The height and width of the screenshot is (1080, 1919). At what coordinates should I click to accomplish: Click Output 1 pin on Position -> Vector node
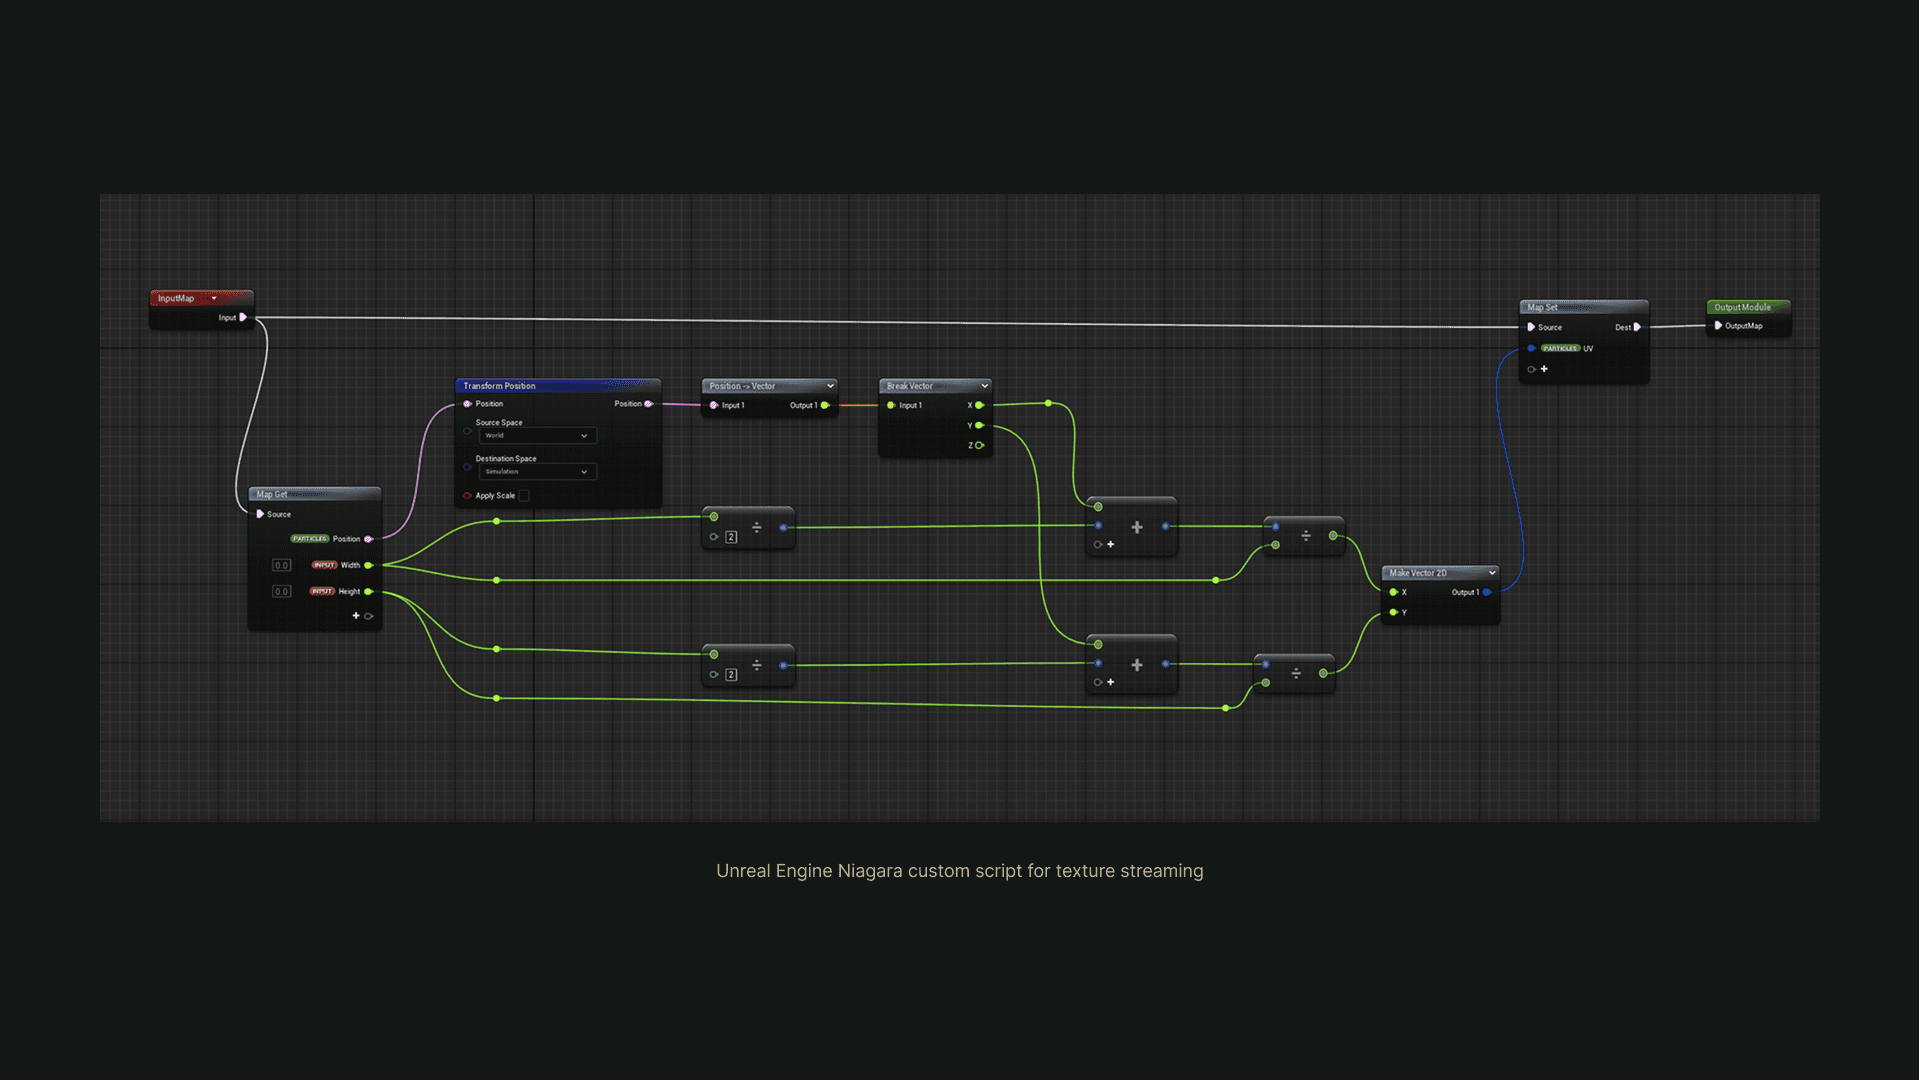825,405
